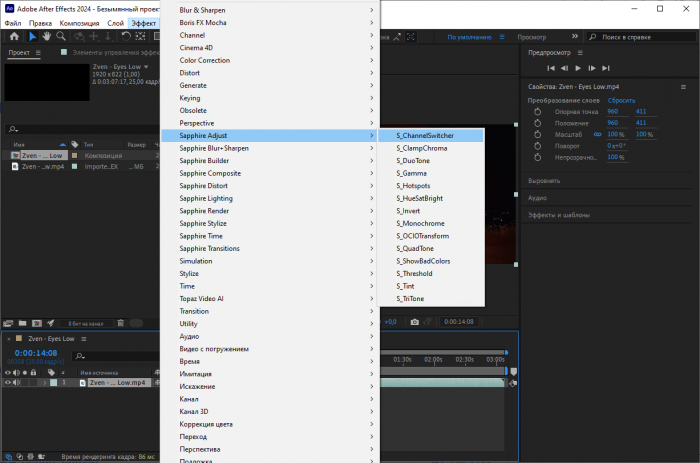Select the Zoom magnifier tool
The height and width of the screenshot is (463, 700).
(59, 37)
